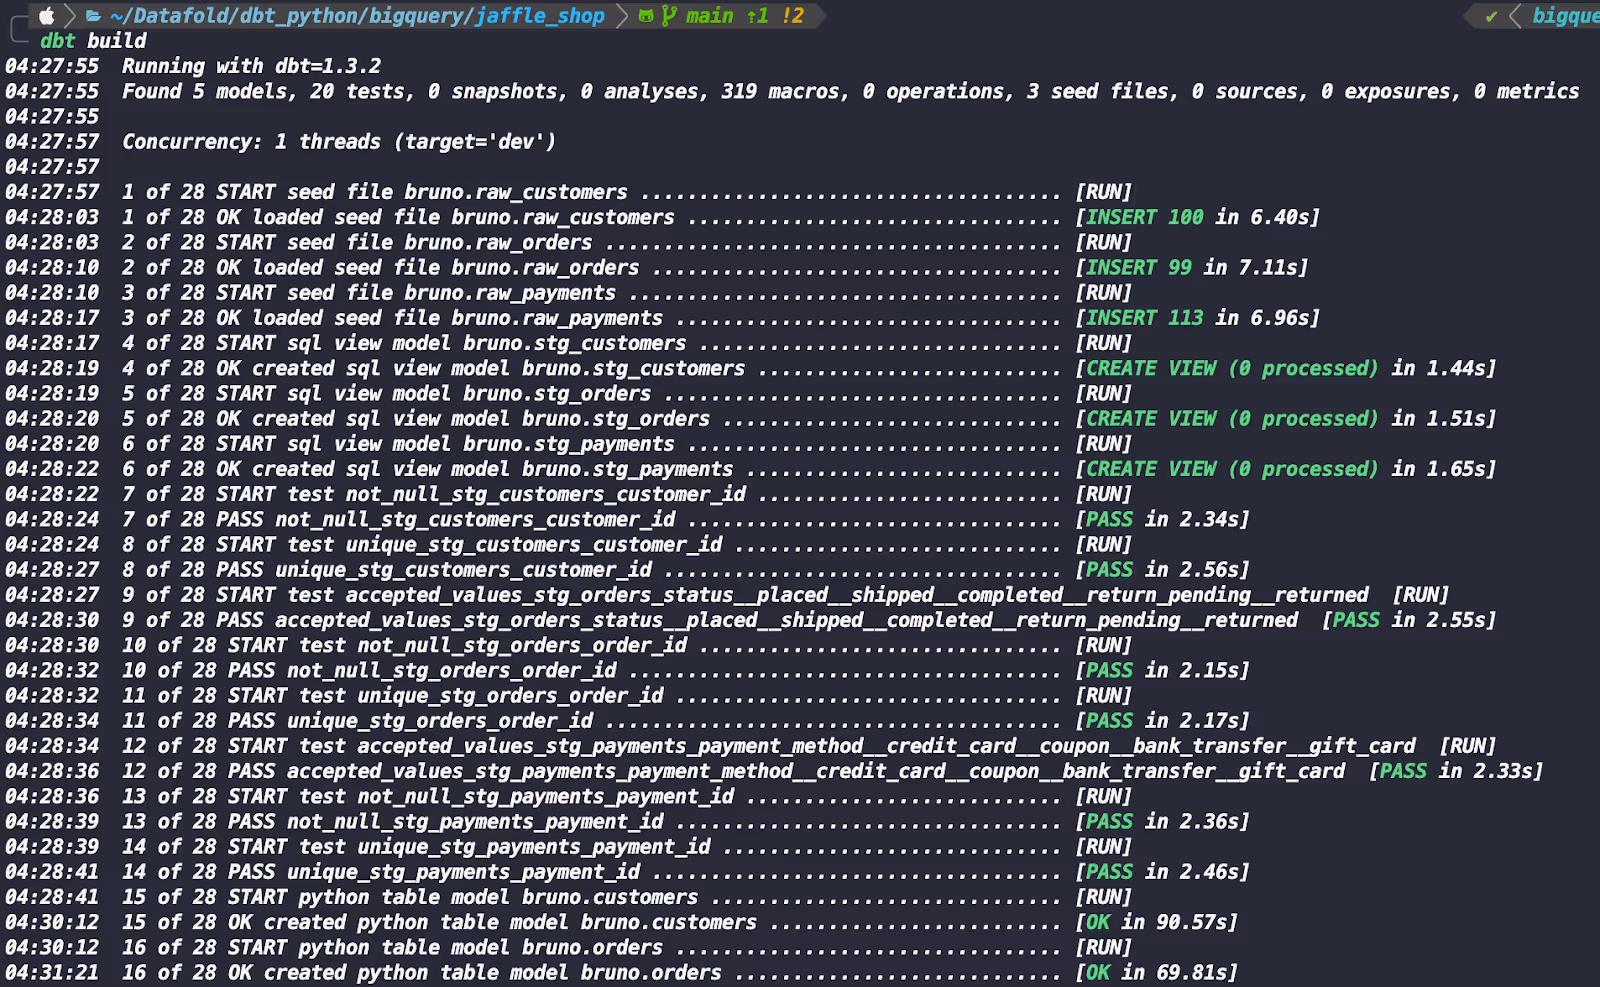Click '[OK in 69.81s]' result
Screen dimensions: 1600x987
point(1157,972)
